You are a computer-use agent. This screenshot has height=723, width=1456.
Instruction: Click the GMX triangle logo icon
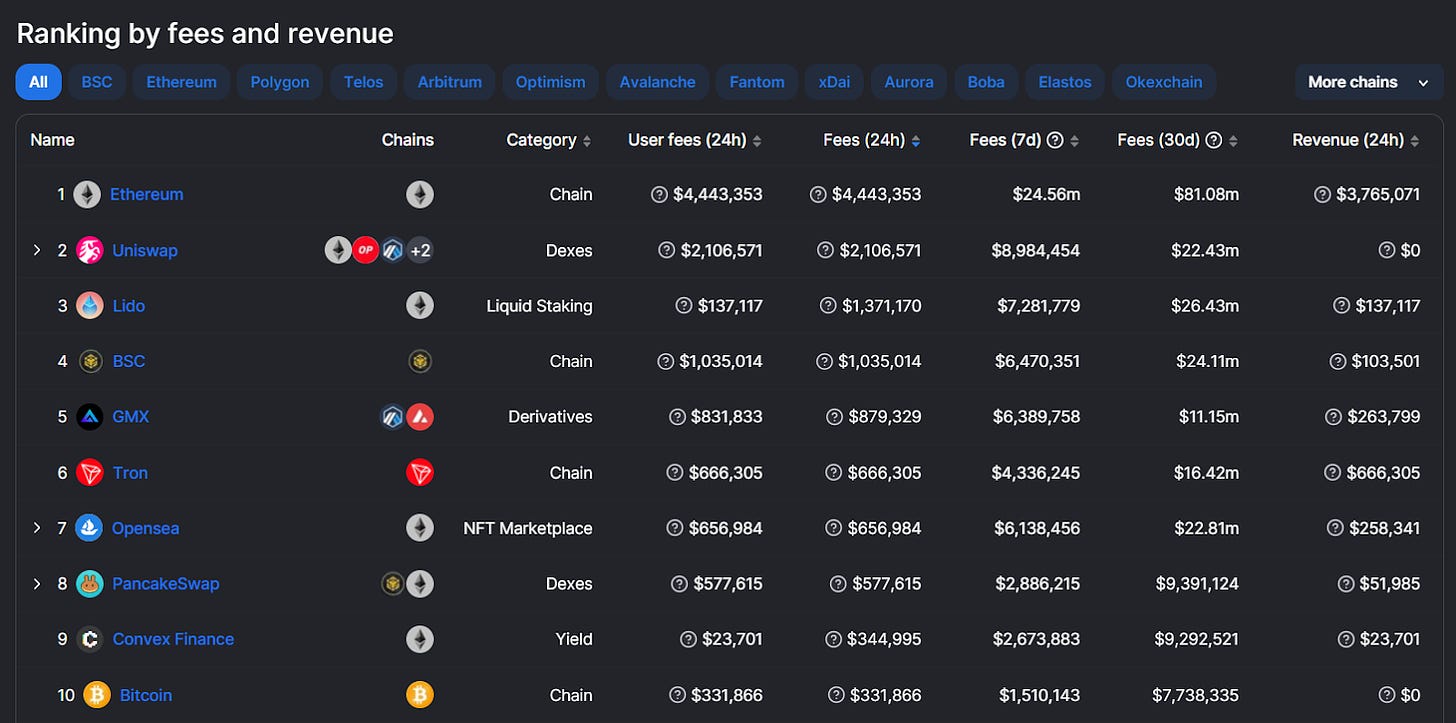pos(90,417)
